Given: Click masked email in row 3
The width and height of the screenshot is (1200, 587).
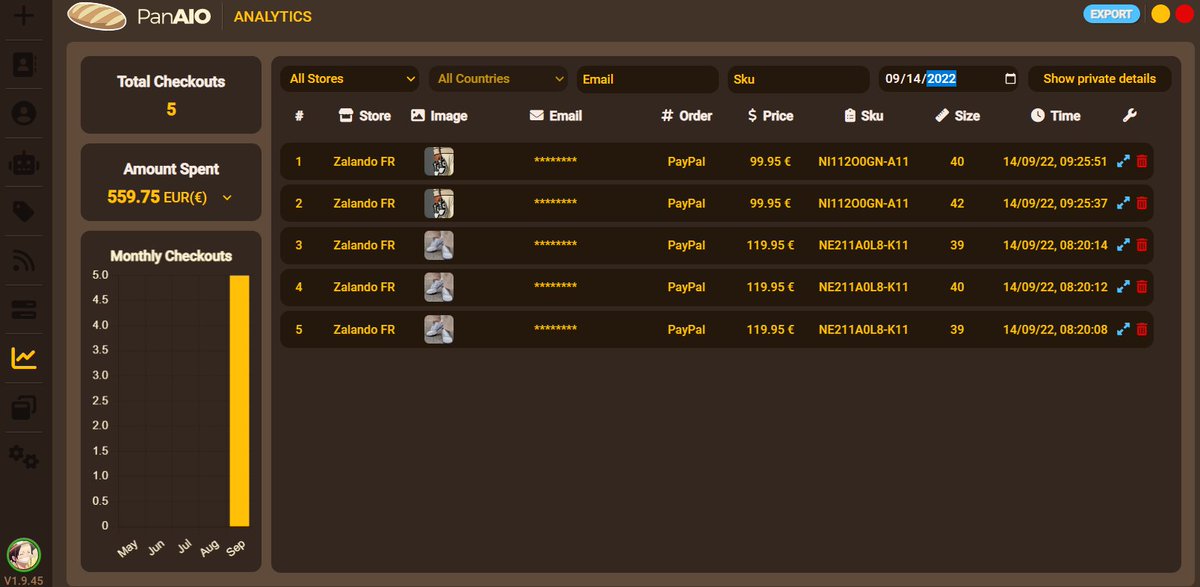Looking at the screenshot, I should [x=555, y=246].
